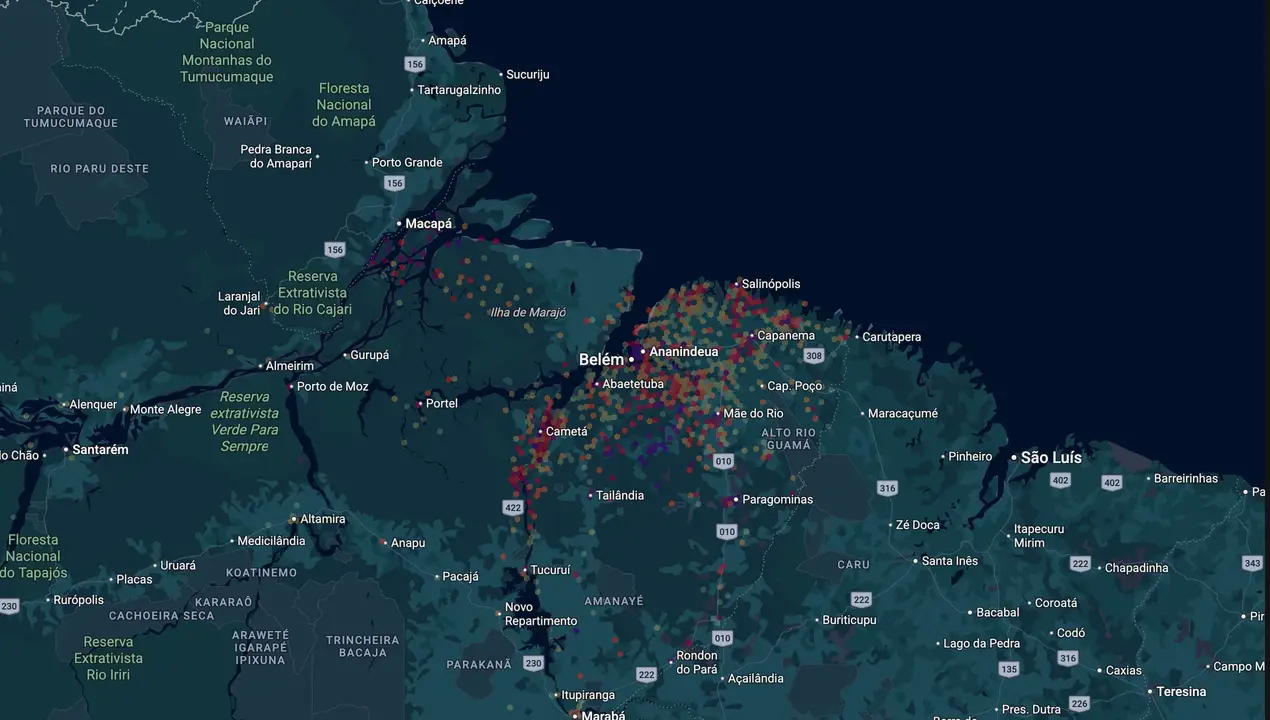This screenshot has width=1270, height=720.
Task: Click the São Luís city label
Action: (x=1051, y=457)
